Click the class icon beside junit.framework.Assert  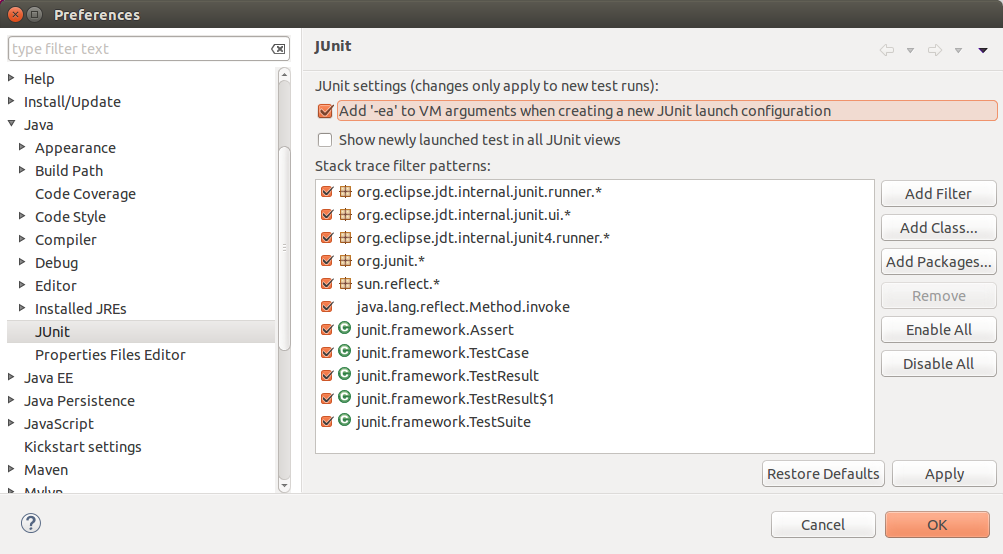point(345,329)
